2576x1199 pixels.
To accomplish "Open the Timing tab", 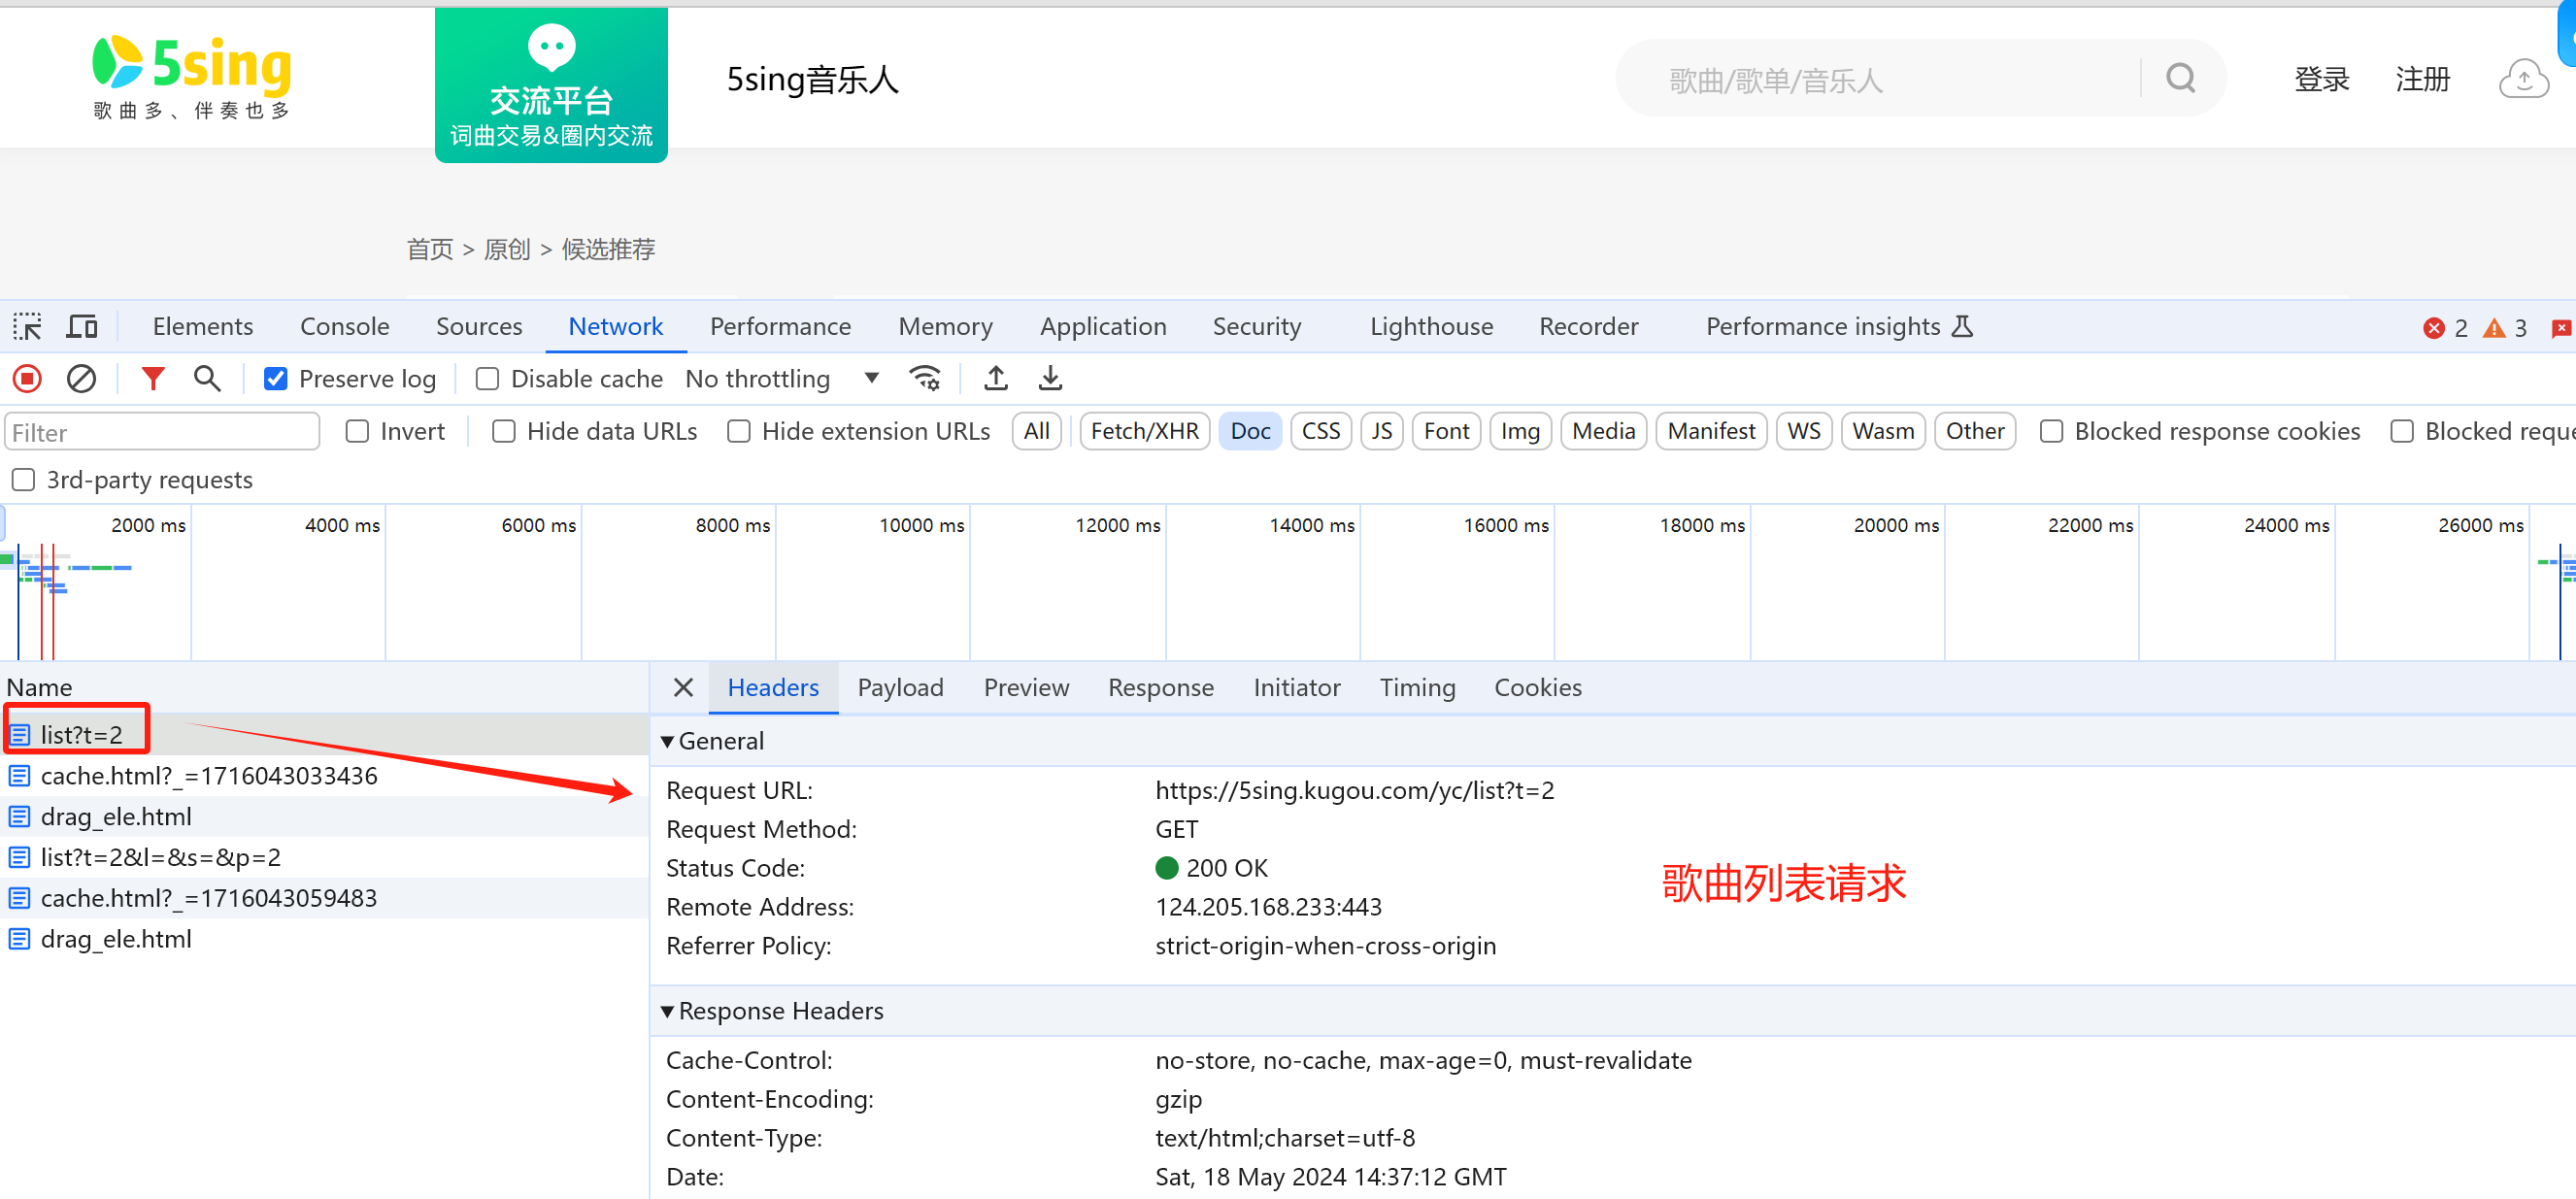I will pyautogui.click(x=1417, y=688).
